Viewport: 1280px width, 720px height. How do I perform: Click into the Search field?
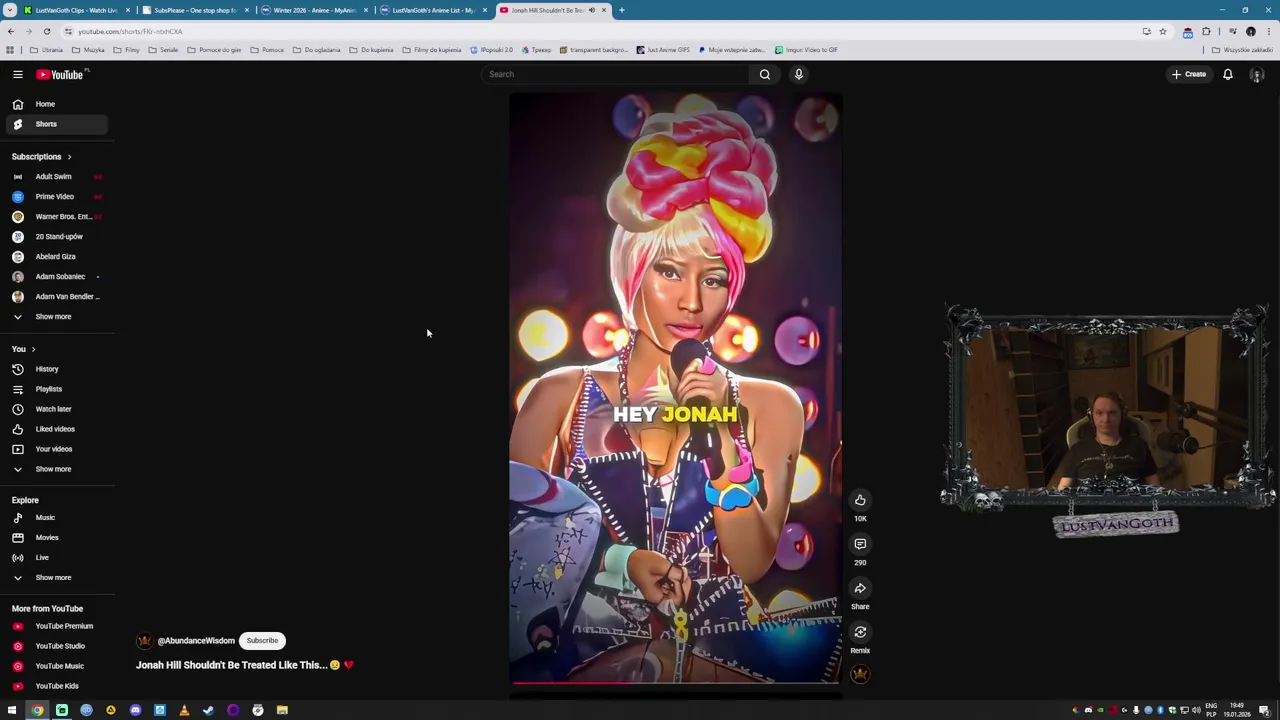click(x=615, y=74)
